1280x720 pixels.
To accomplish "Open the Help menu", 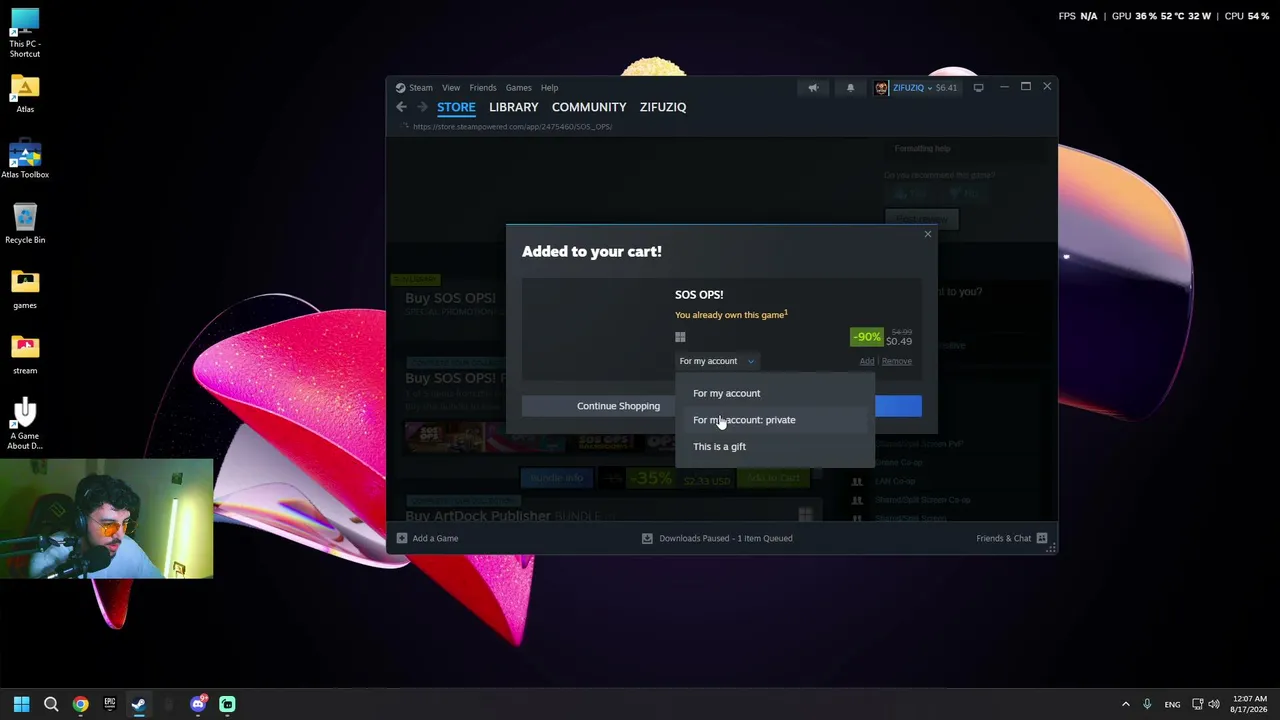I will click(x=549, y=88).
